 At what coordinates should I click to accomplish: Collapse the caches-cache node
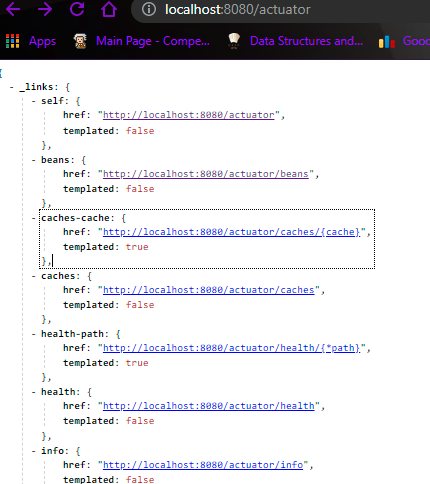point(34,218)
